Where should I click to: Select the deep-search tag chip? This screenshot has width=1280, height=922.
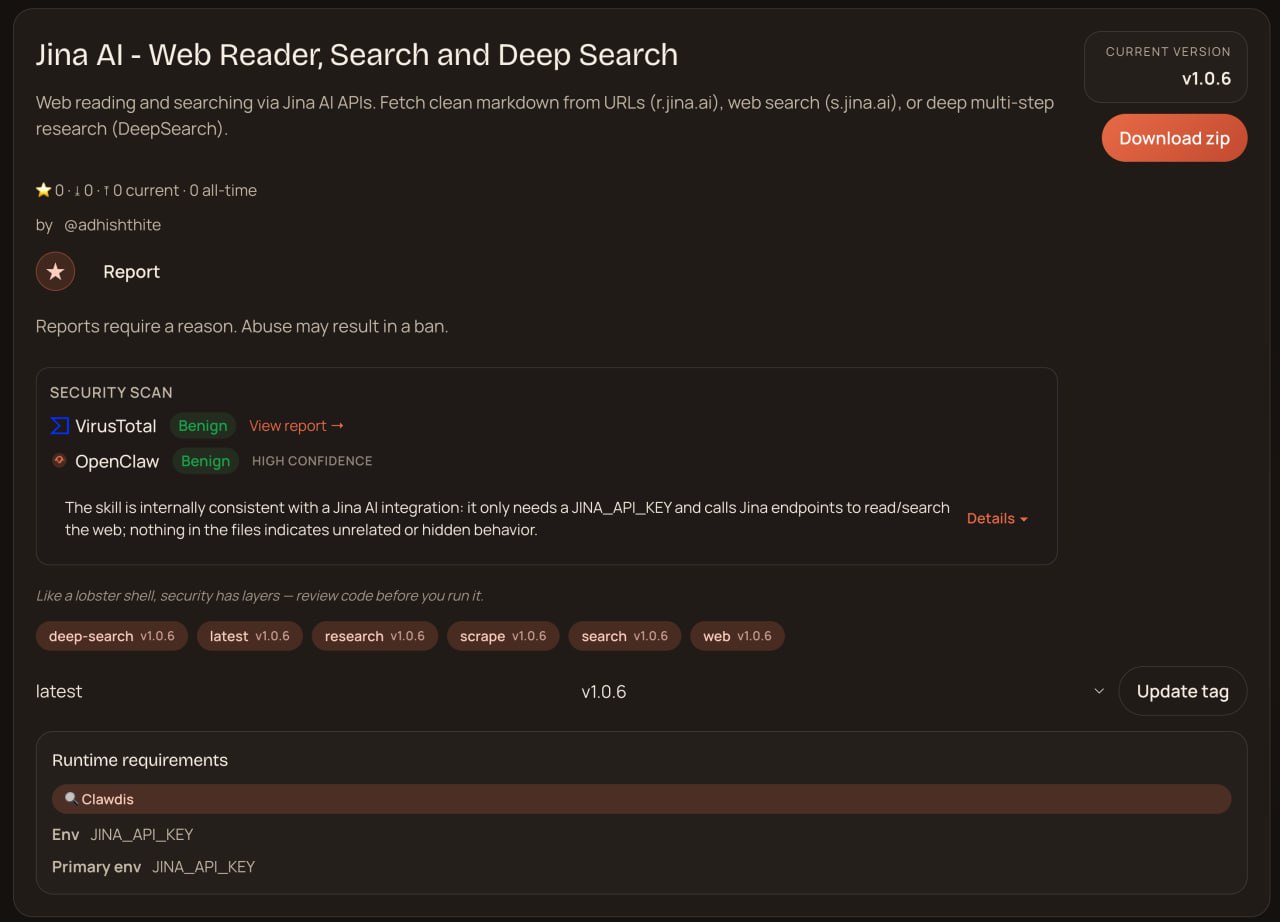[x=111, y=636]
